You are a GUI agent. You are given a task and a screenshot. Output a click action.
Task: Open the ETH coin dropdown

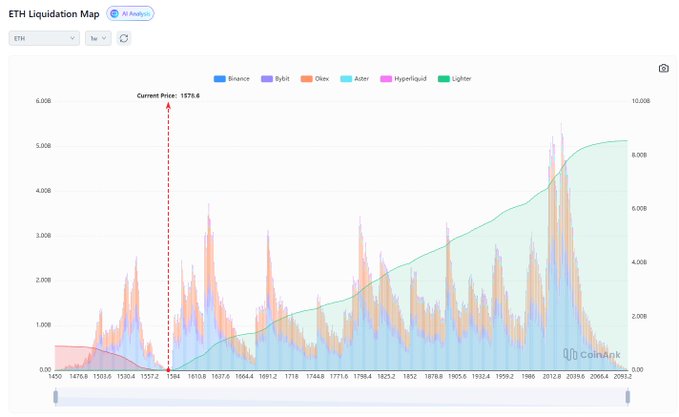44,39
